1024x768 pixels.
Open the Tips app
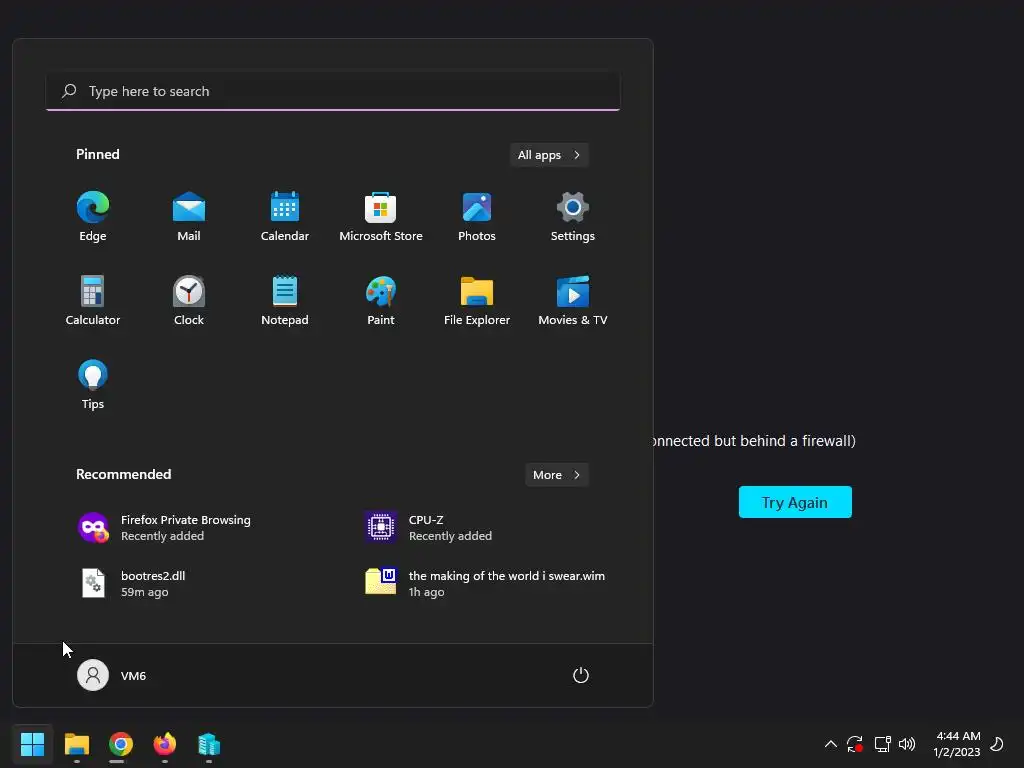(x=93, y=385)
